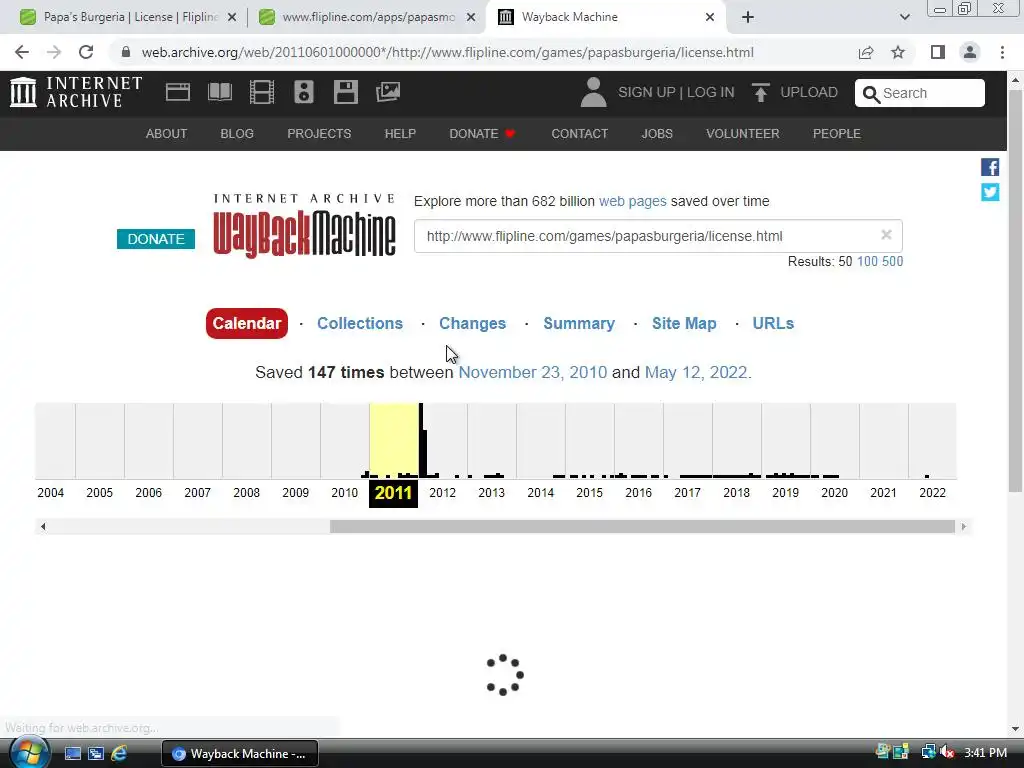Open BLOG in the navigation bar
This screenshot has height=768, width=1024.
tap(237, 134)
